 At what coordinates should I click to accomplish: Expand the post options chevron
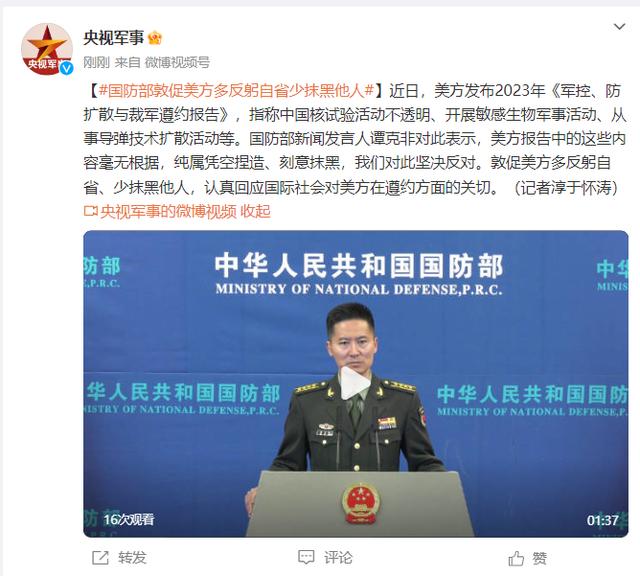pos(620,27)
